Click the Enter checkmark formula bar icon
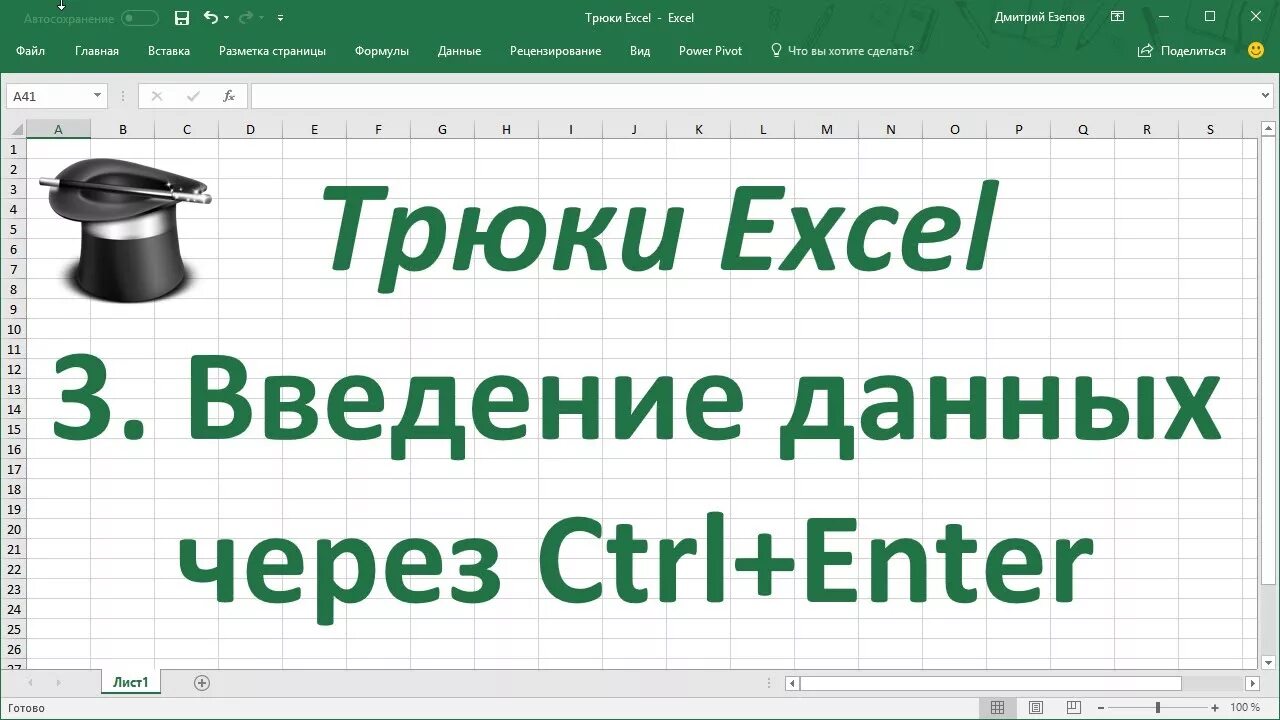The image size is (1280, 720). (x=193, y=96)
